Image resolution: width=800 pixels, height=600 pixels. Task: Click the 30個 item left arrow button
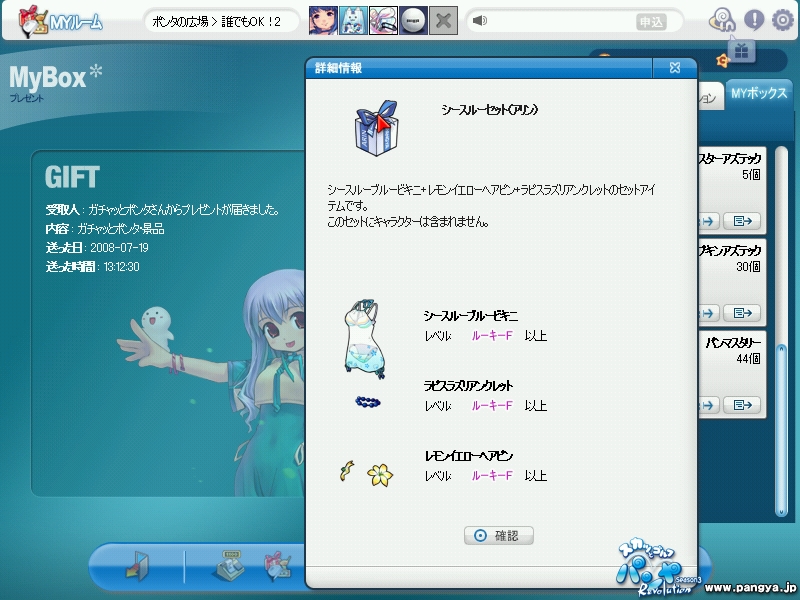(708, 313)
